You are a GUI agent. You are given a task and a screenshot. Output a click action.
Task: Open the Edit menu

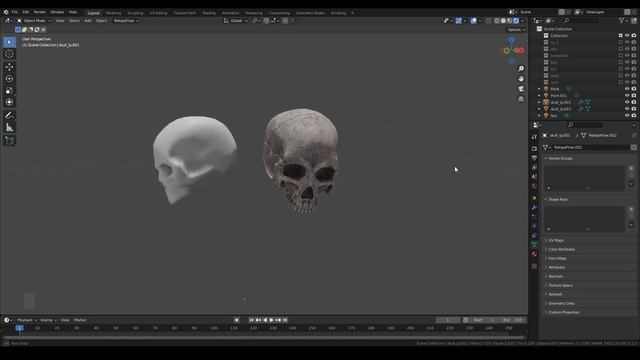(x=26, y=12)
